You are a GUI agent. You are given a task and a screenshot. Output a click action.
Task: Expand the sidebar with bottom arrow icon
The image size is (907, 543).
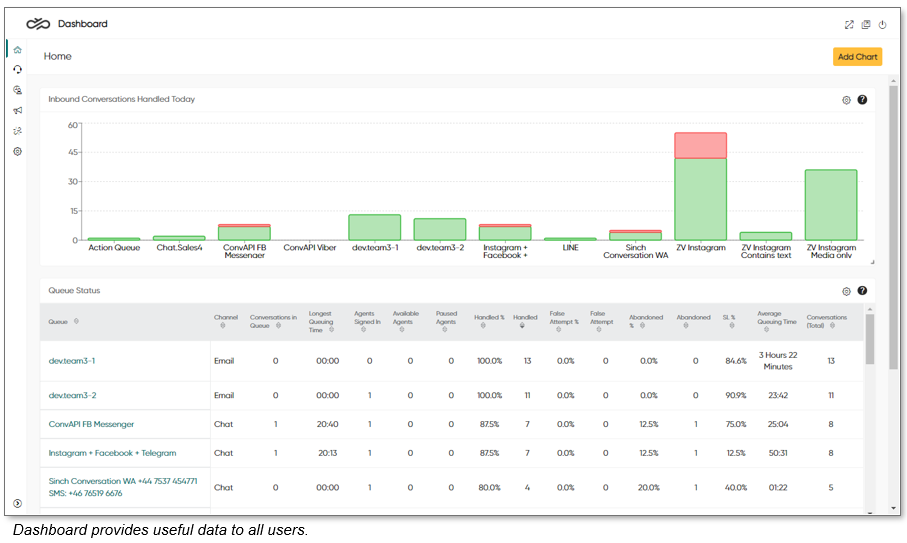tap(17, 503)
